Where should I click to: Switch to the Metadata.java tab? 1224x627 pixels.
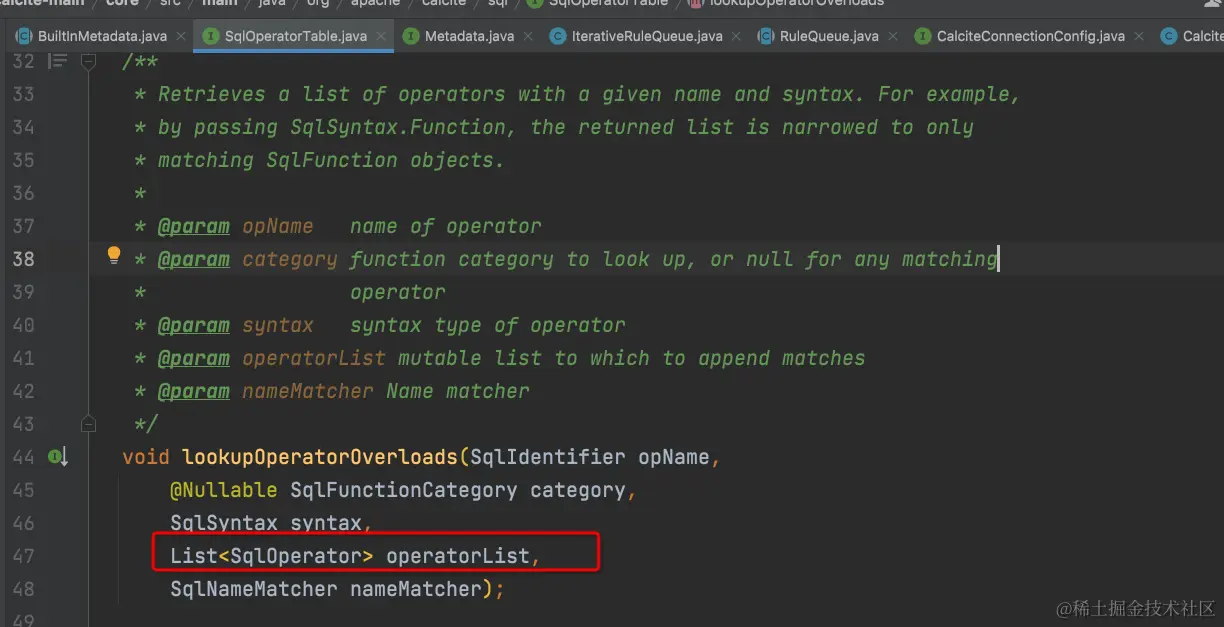pyautogui.click(x=469, y=36)
